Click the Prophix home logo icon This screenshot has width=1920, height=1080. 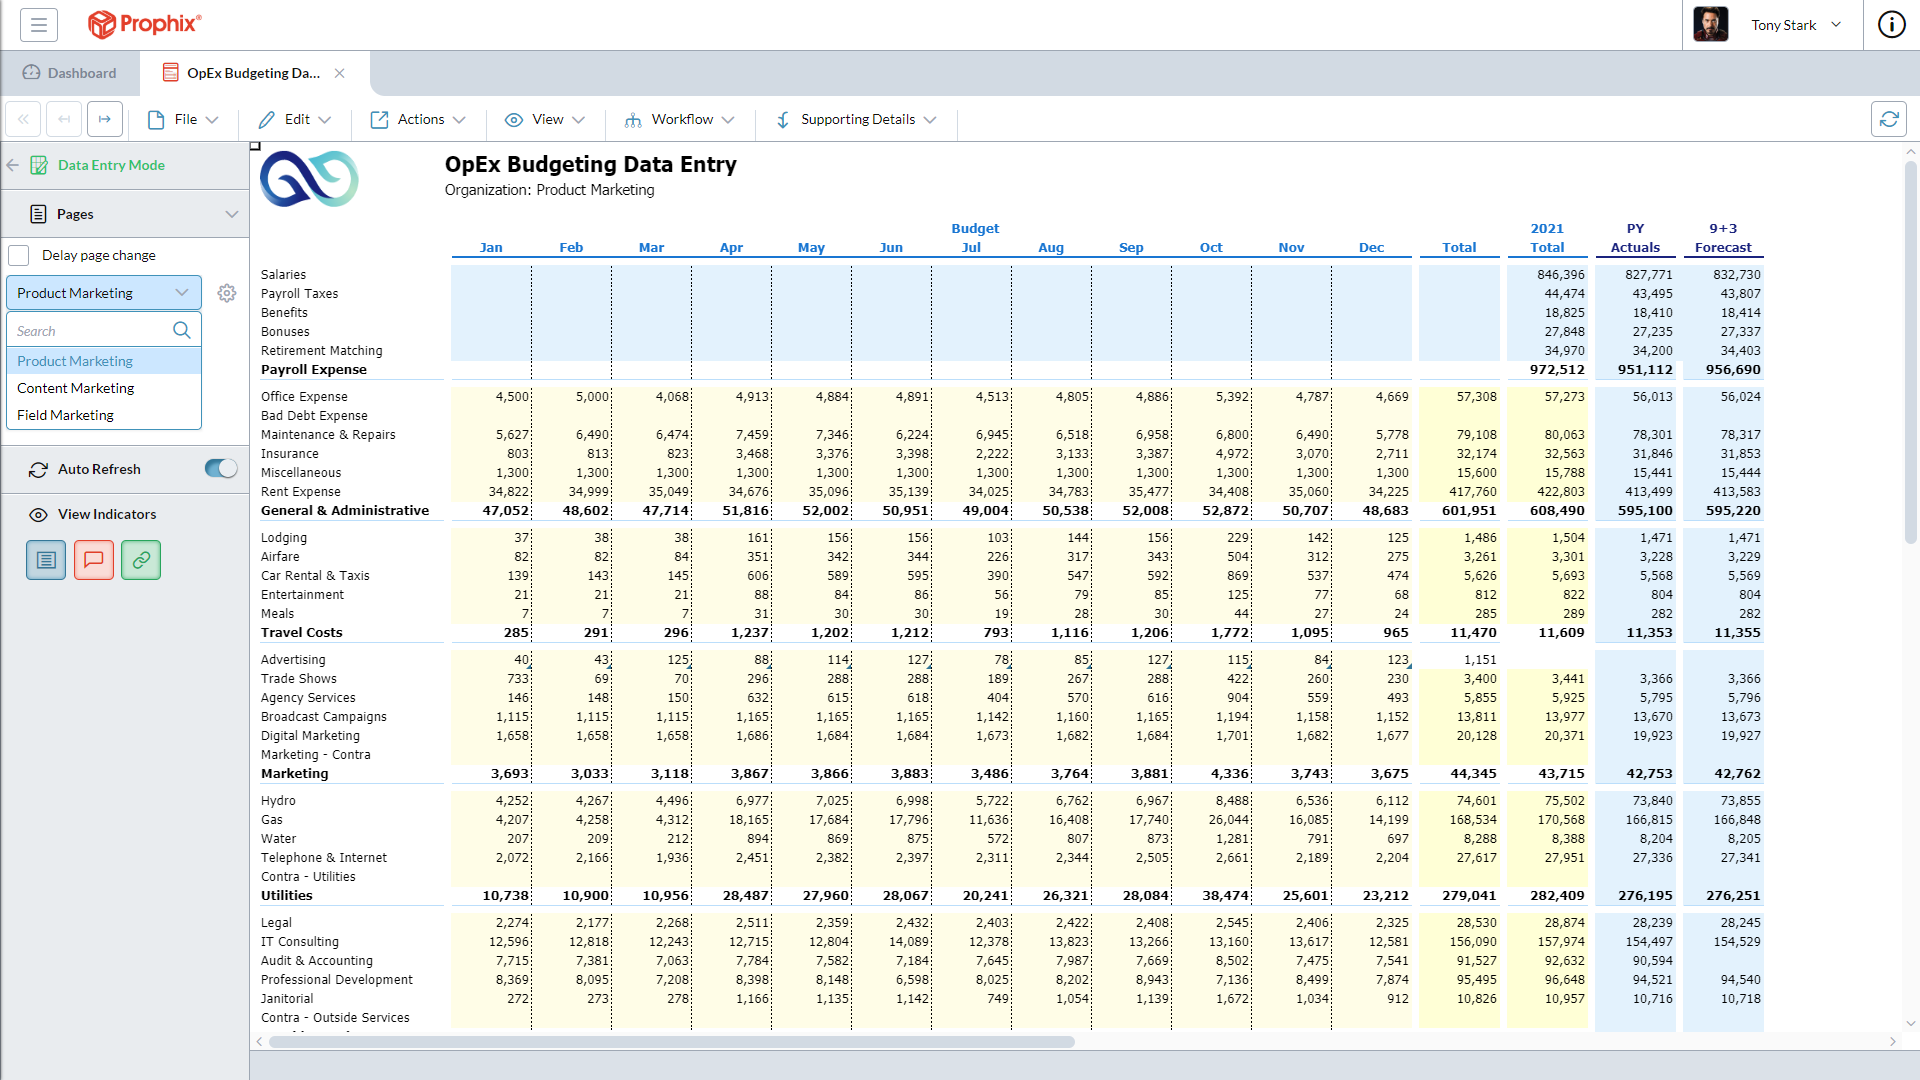[102, 24]
